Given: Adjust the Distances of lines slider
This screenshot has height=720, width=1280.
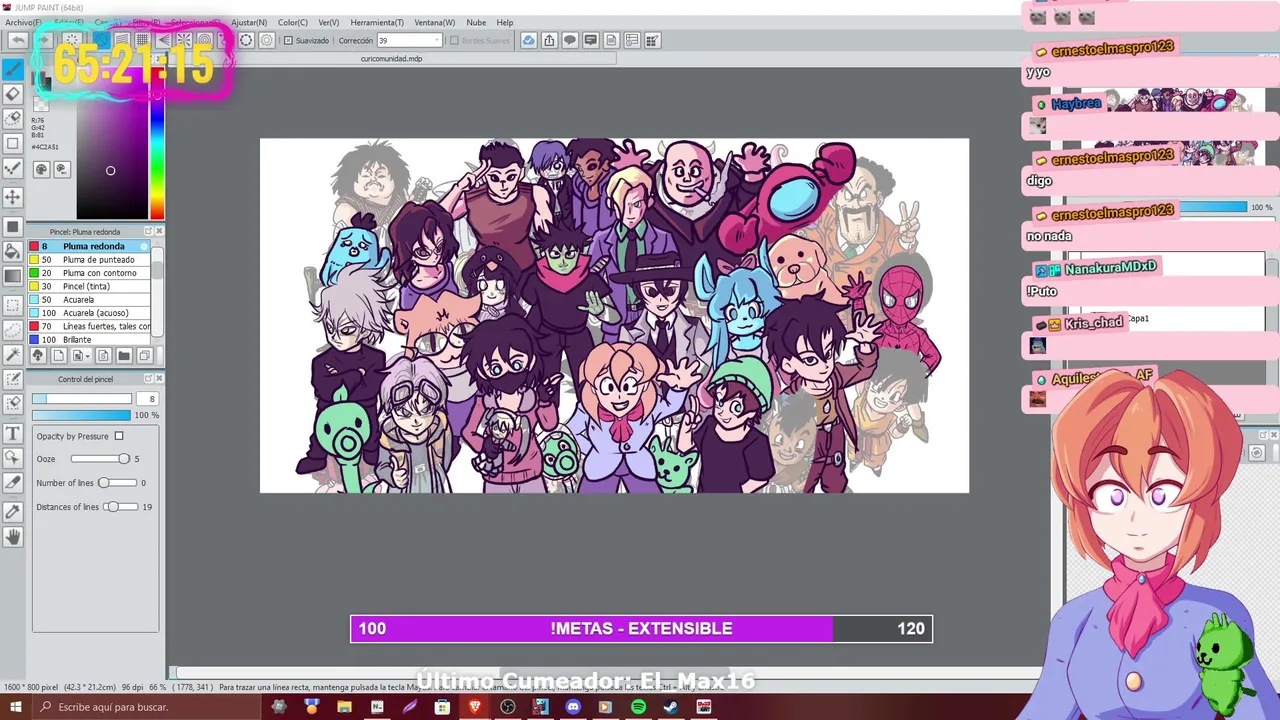Looking at the screenshot, I should point(121,507).
